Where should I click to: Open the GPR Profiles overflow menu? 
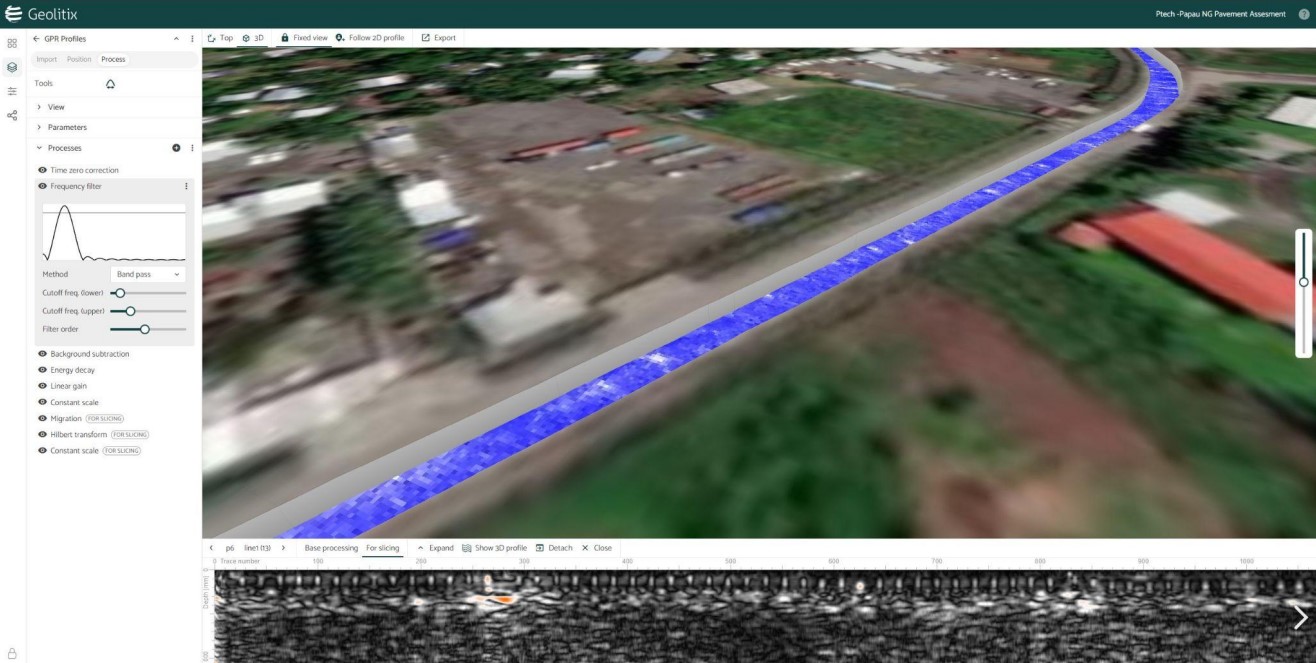[x=192, y=38]
